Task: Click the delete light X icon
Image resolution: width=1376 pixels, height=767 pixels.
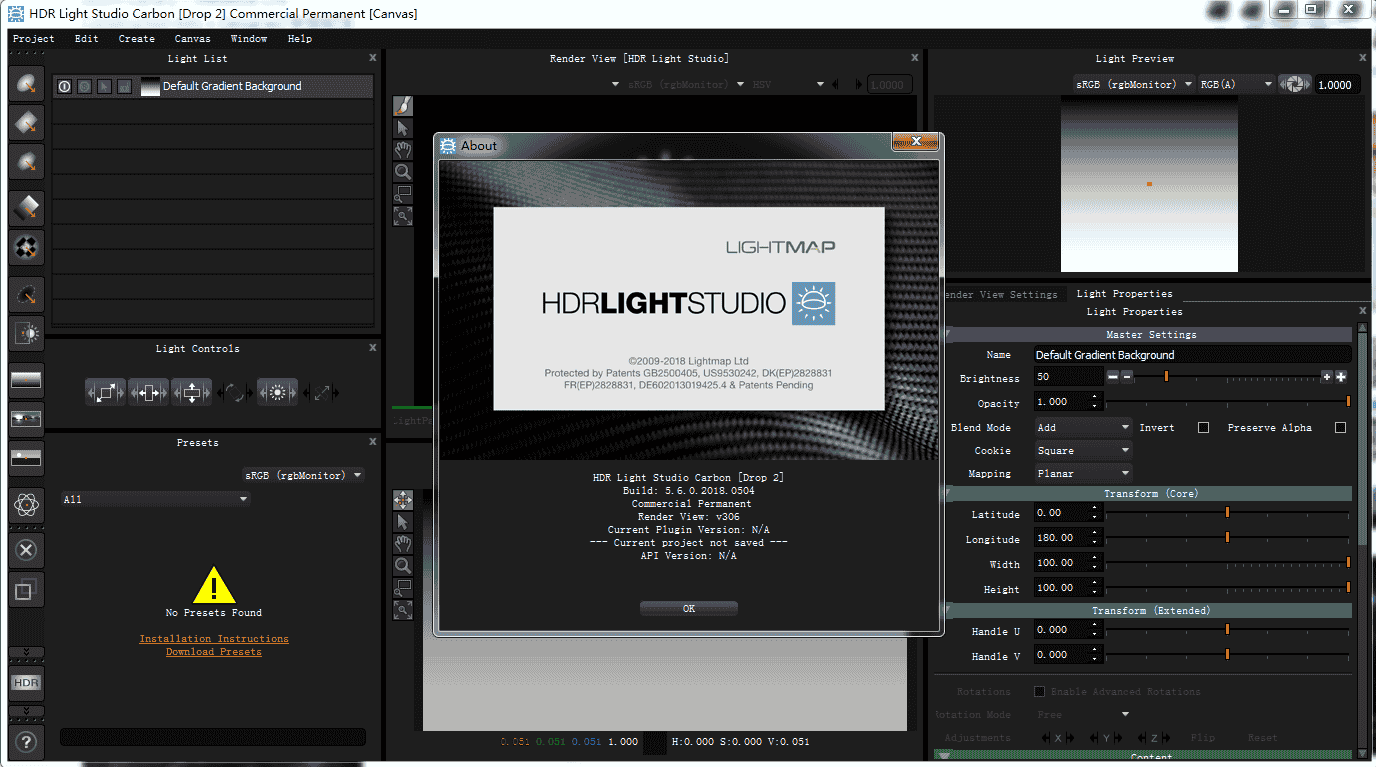Action: coord(25,549)
